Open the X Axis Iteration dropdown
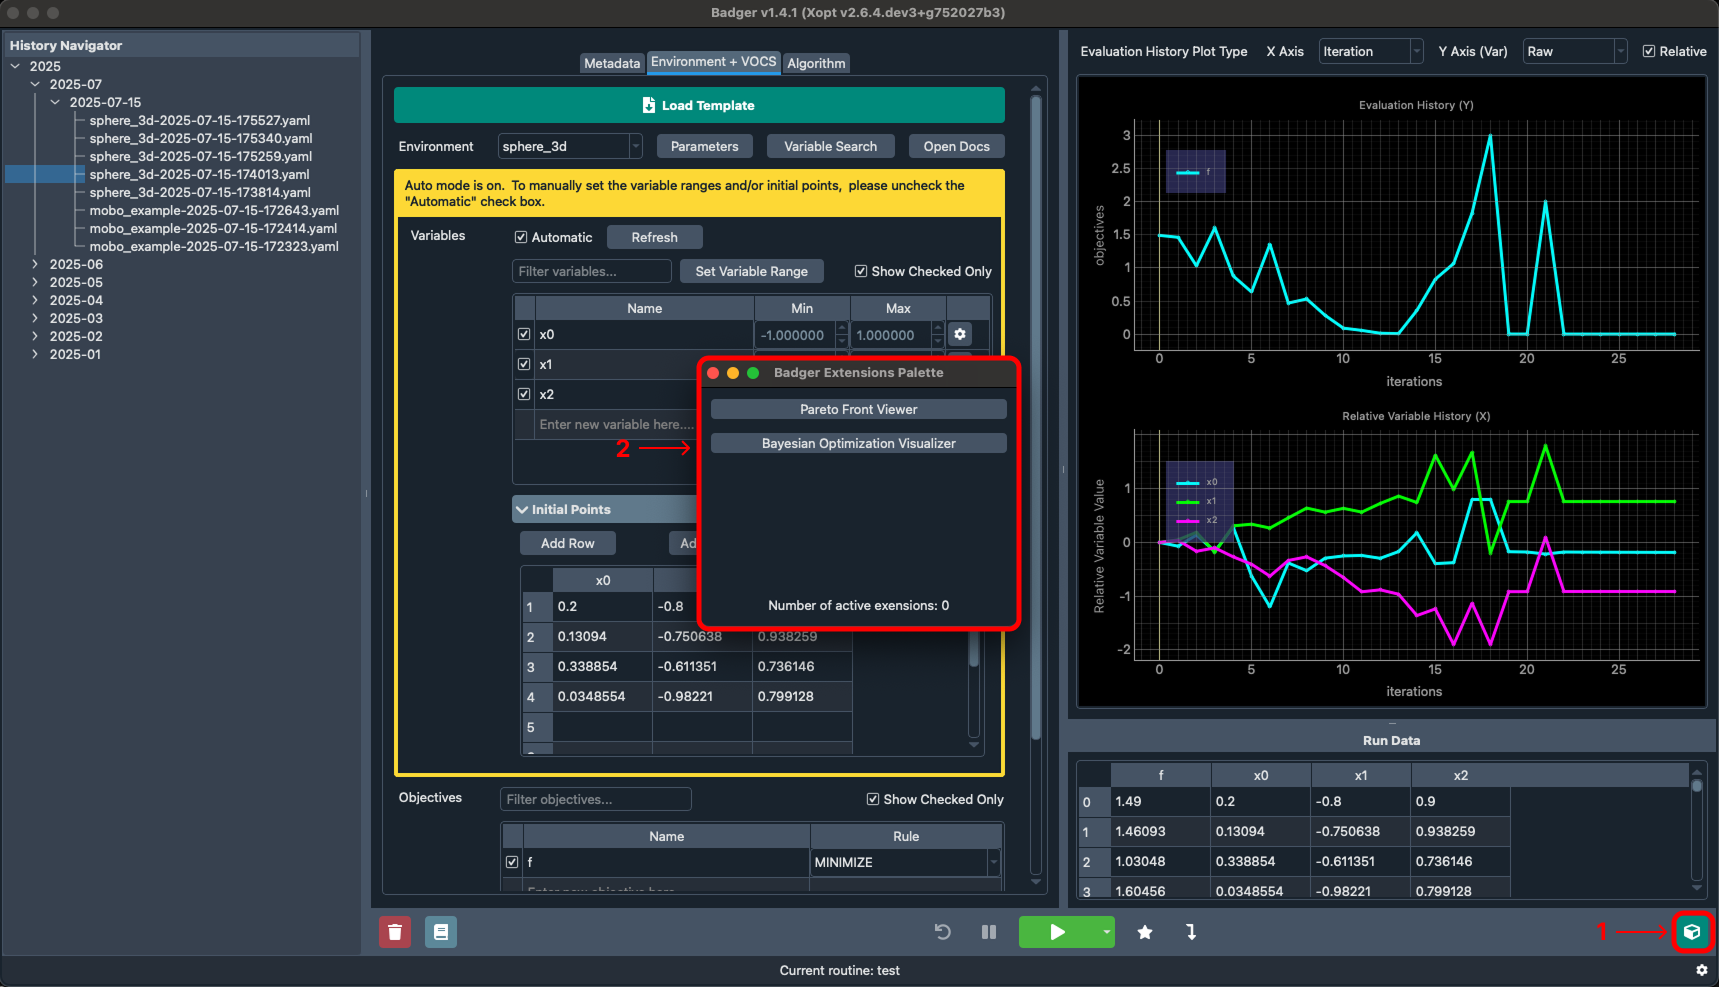This screenshot has width=1719, height=987. click(1371, 51)
